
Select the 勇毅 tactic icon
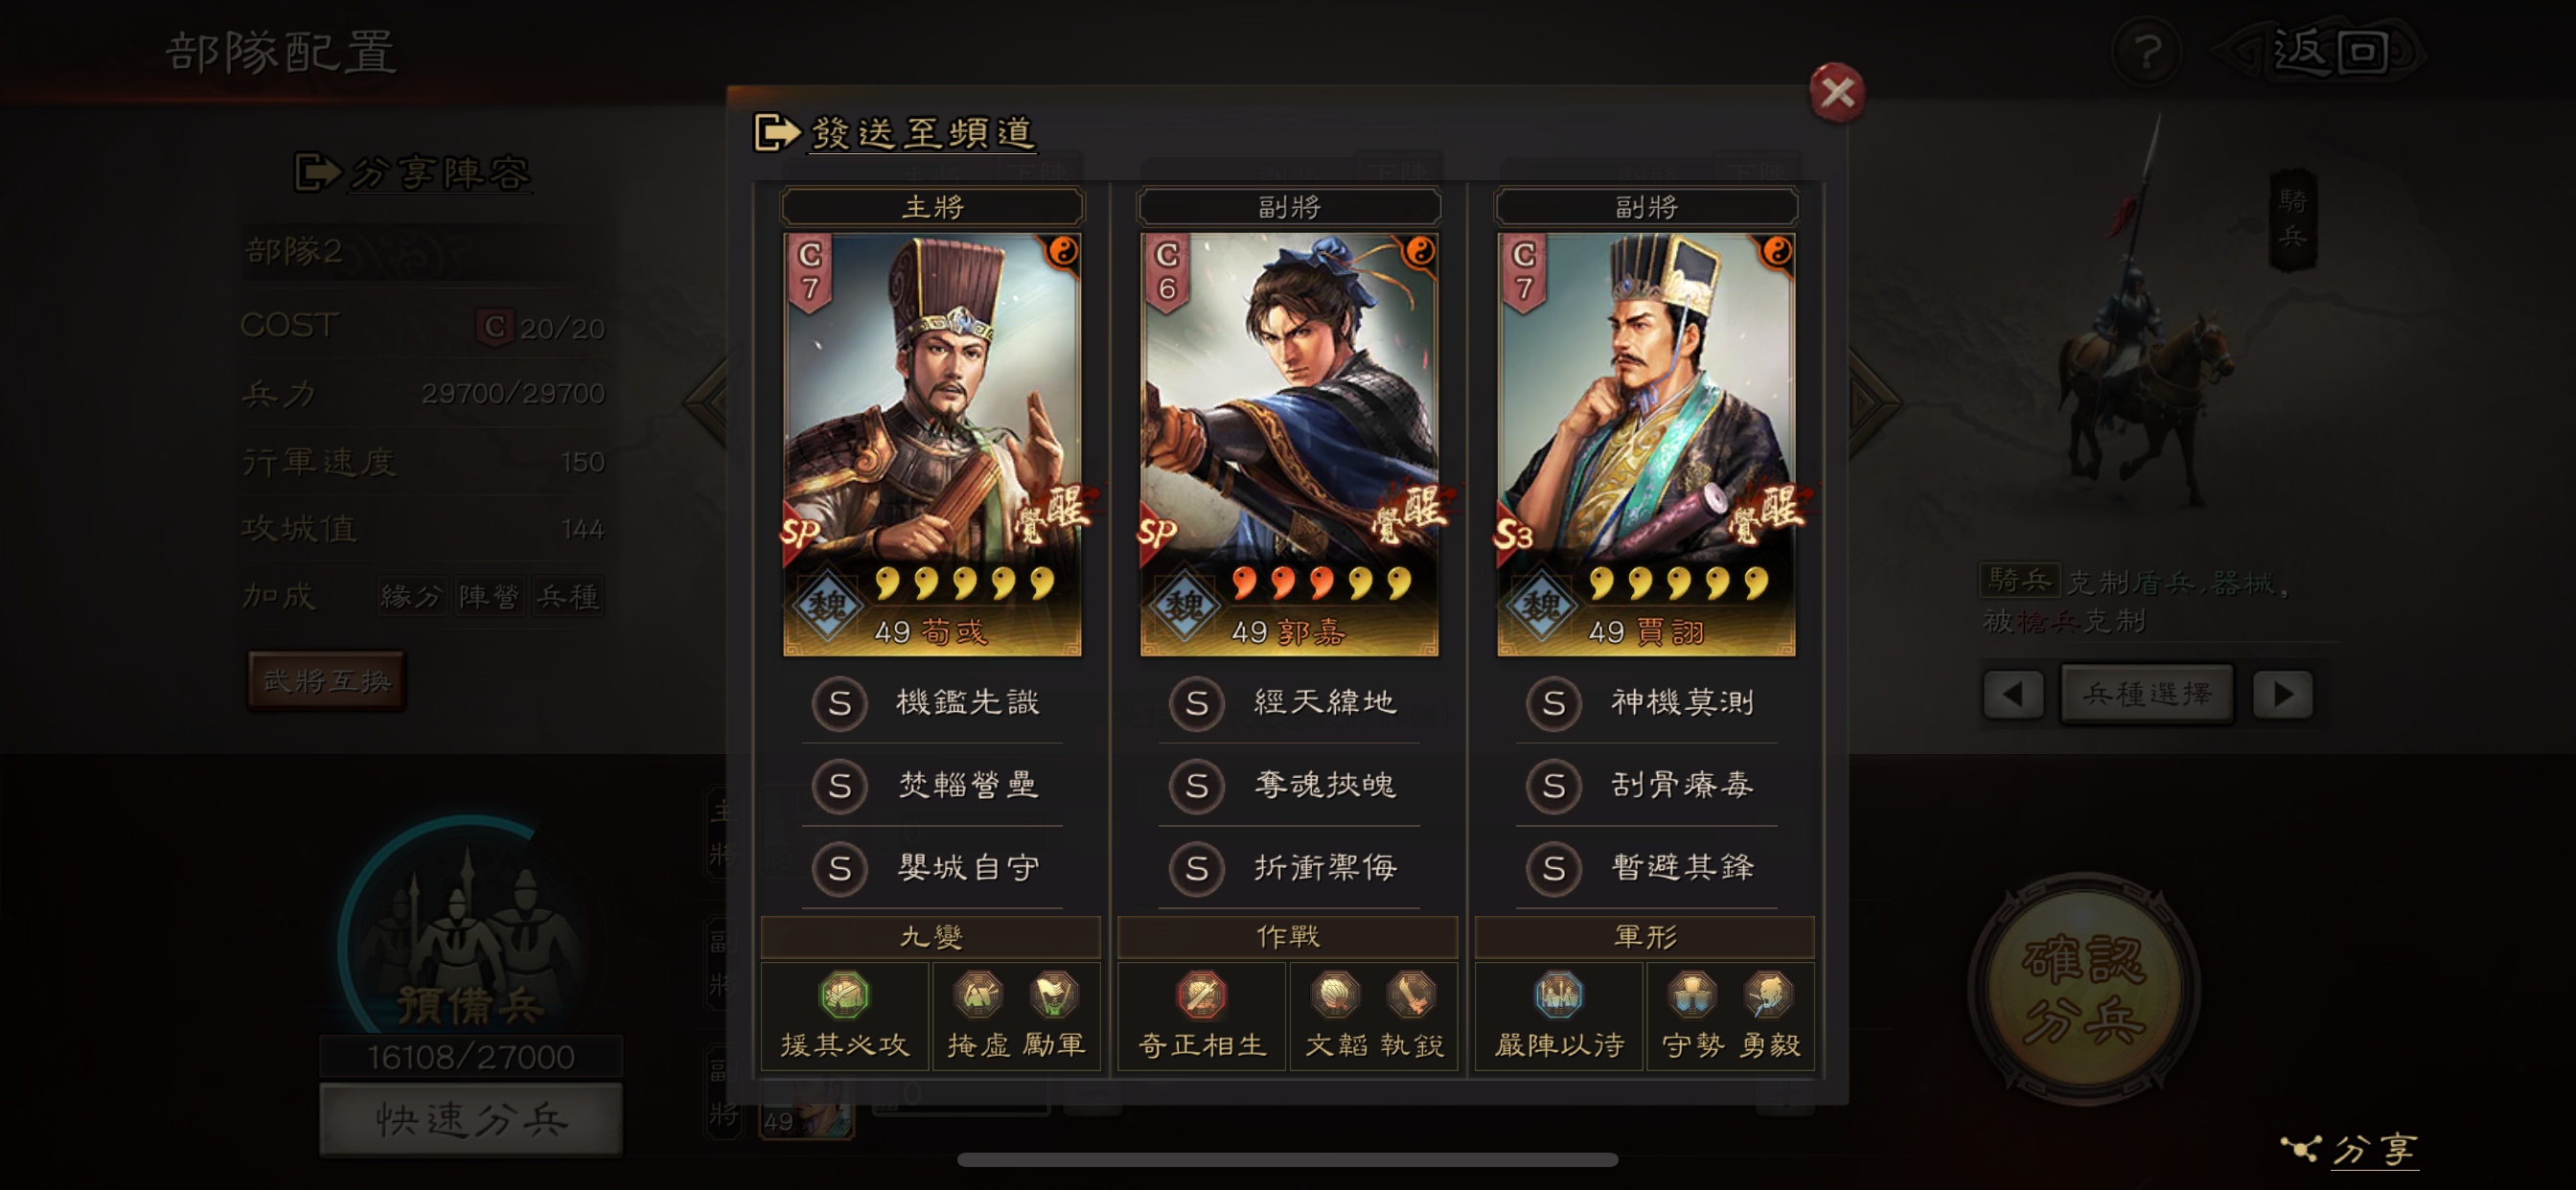(1768, 995)
